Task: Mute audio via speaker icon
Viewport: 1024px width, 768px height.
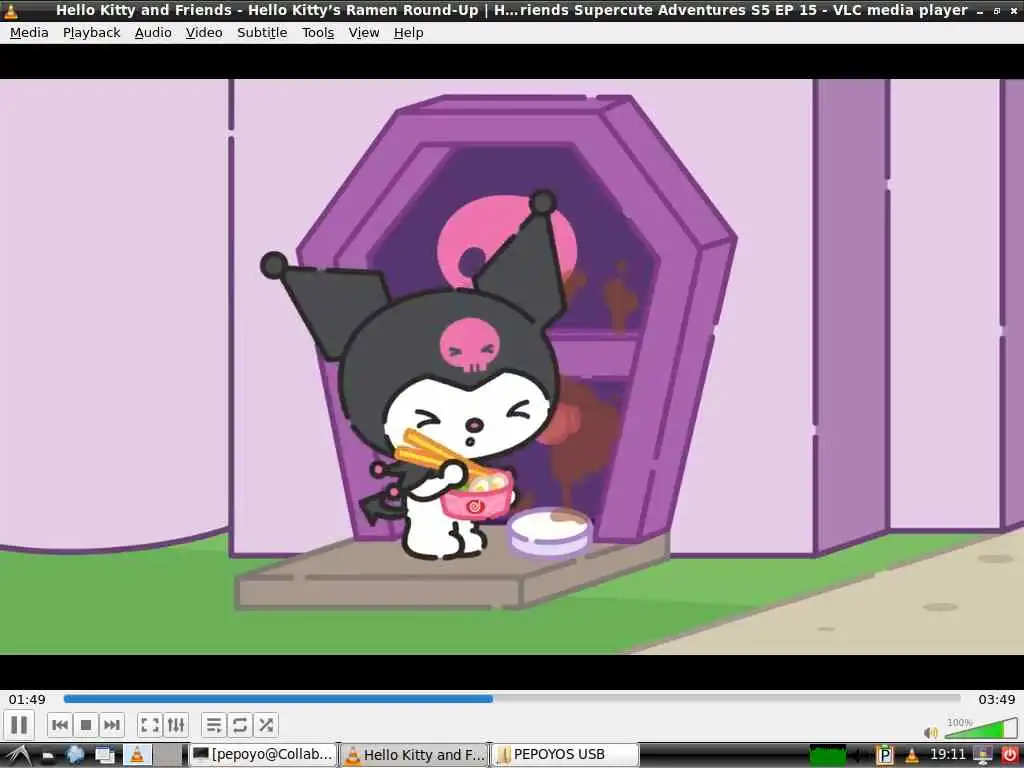Action: (x=931, y=733)
